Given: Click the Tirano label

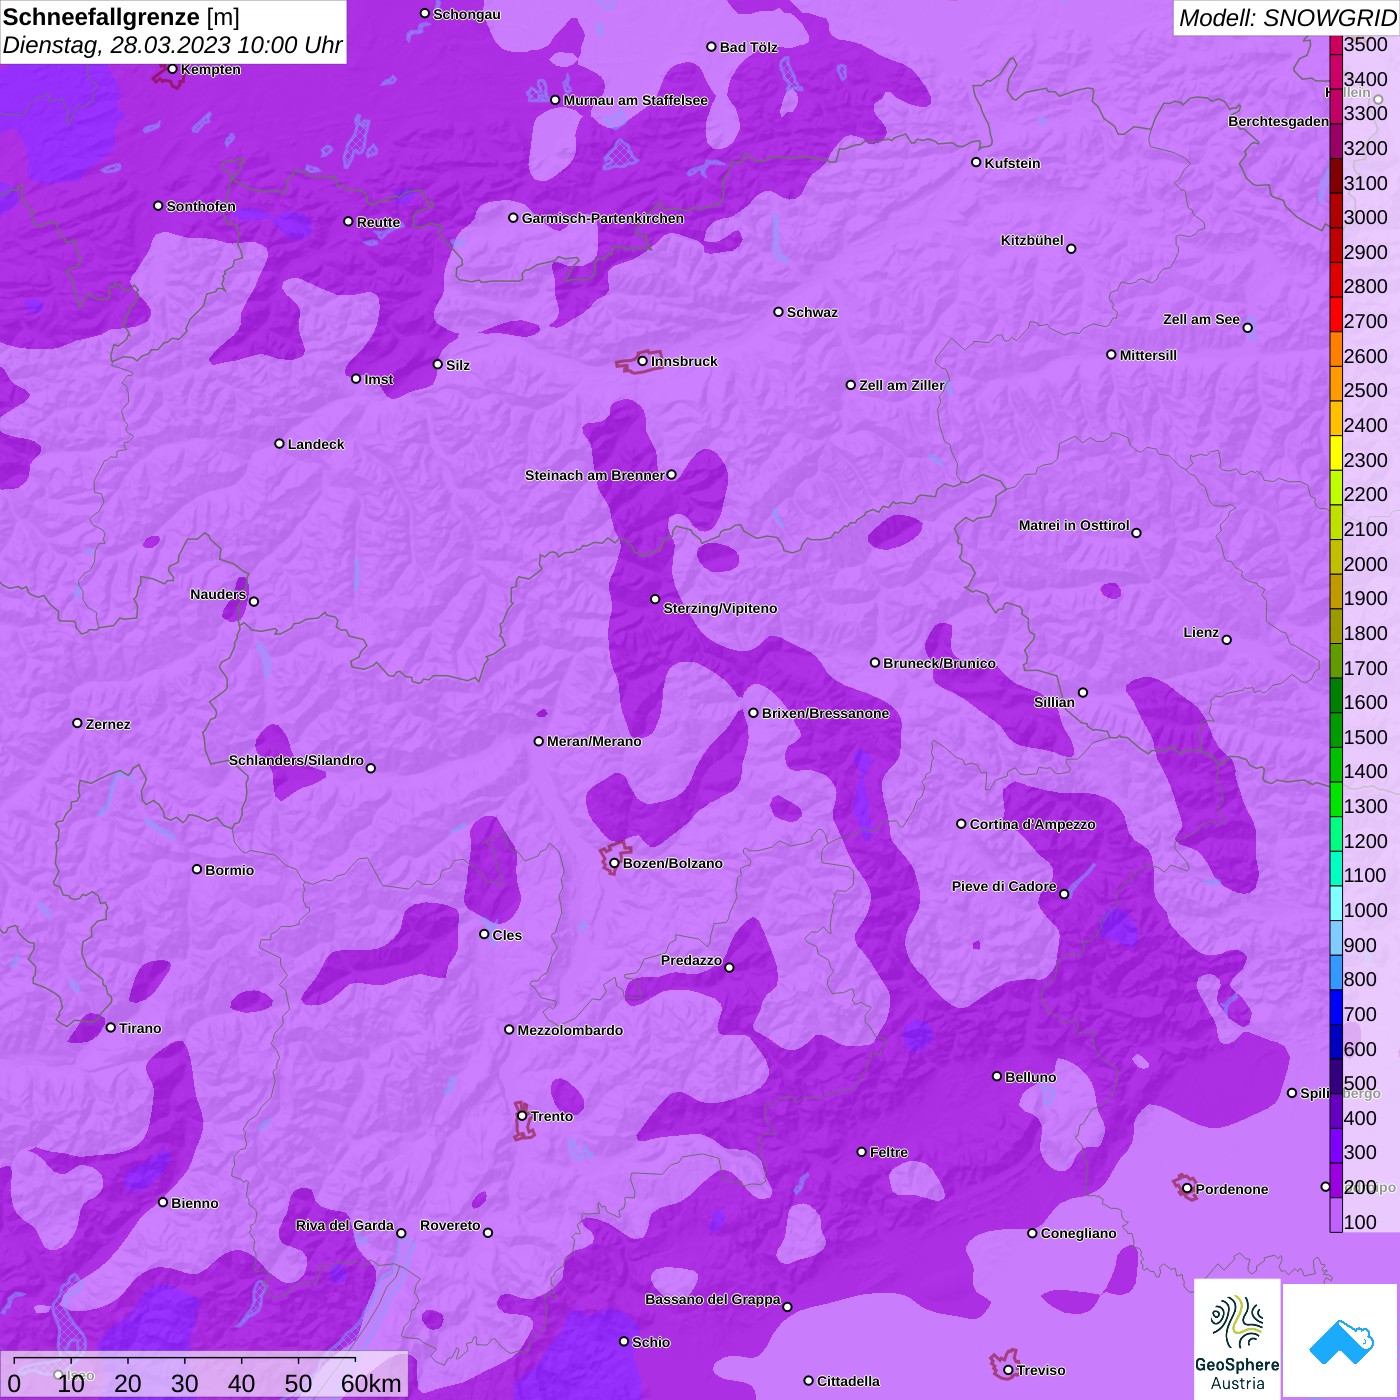Looking at the screenshot, I should click(140, 1028).
